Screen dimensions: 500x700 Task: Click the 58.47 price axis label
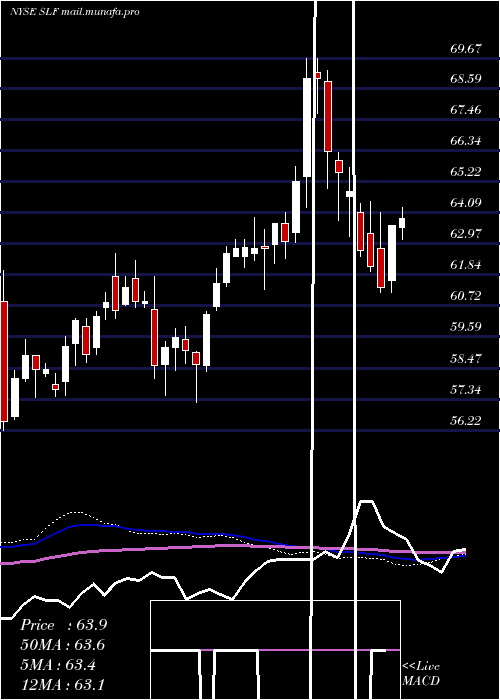coord(466,359)
